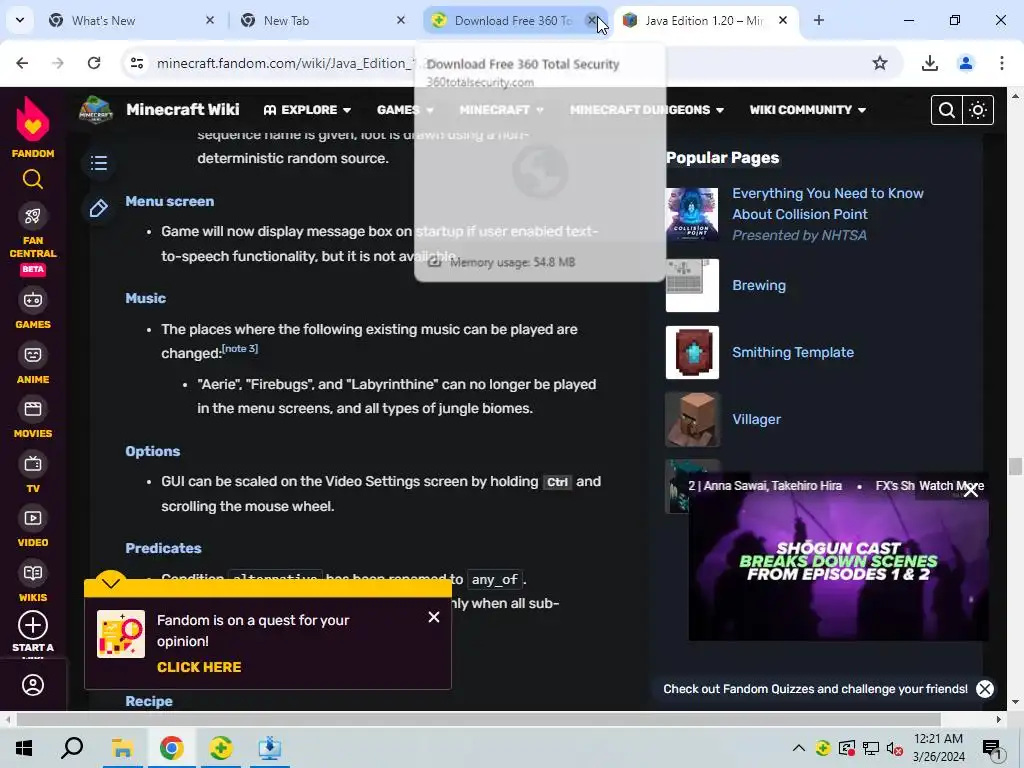This screenshot has width=1024, height=768.
Task: Open the Movies clapperboard icon
Action: coord(33,409)
